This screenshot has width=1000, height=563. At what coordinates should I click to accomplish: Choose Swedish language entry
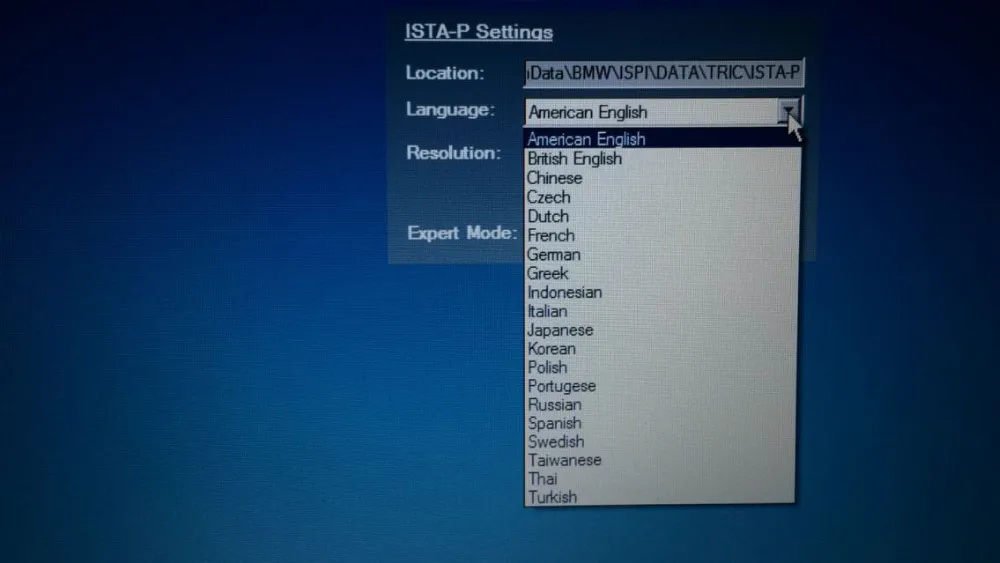coord(661,441)
